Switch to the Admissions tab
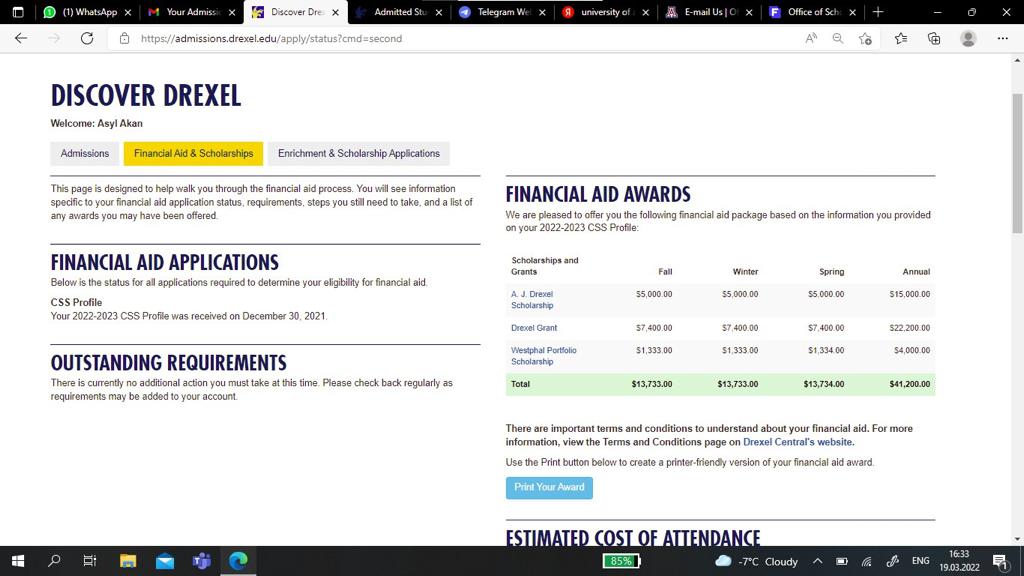The width and height of the screenshot is (1024, 576). (85, 153)
